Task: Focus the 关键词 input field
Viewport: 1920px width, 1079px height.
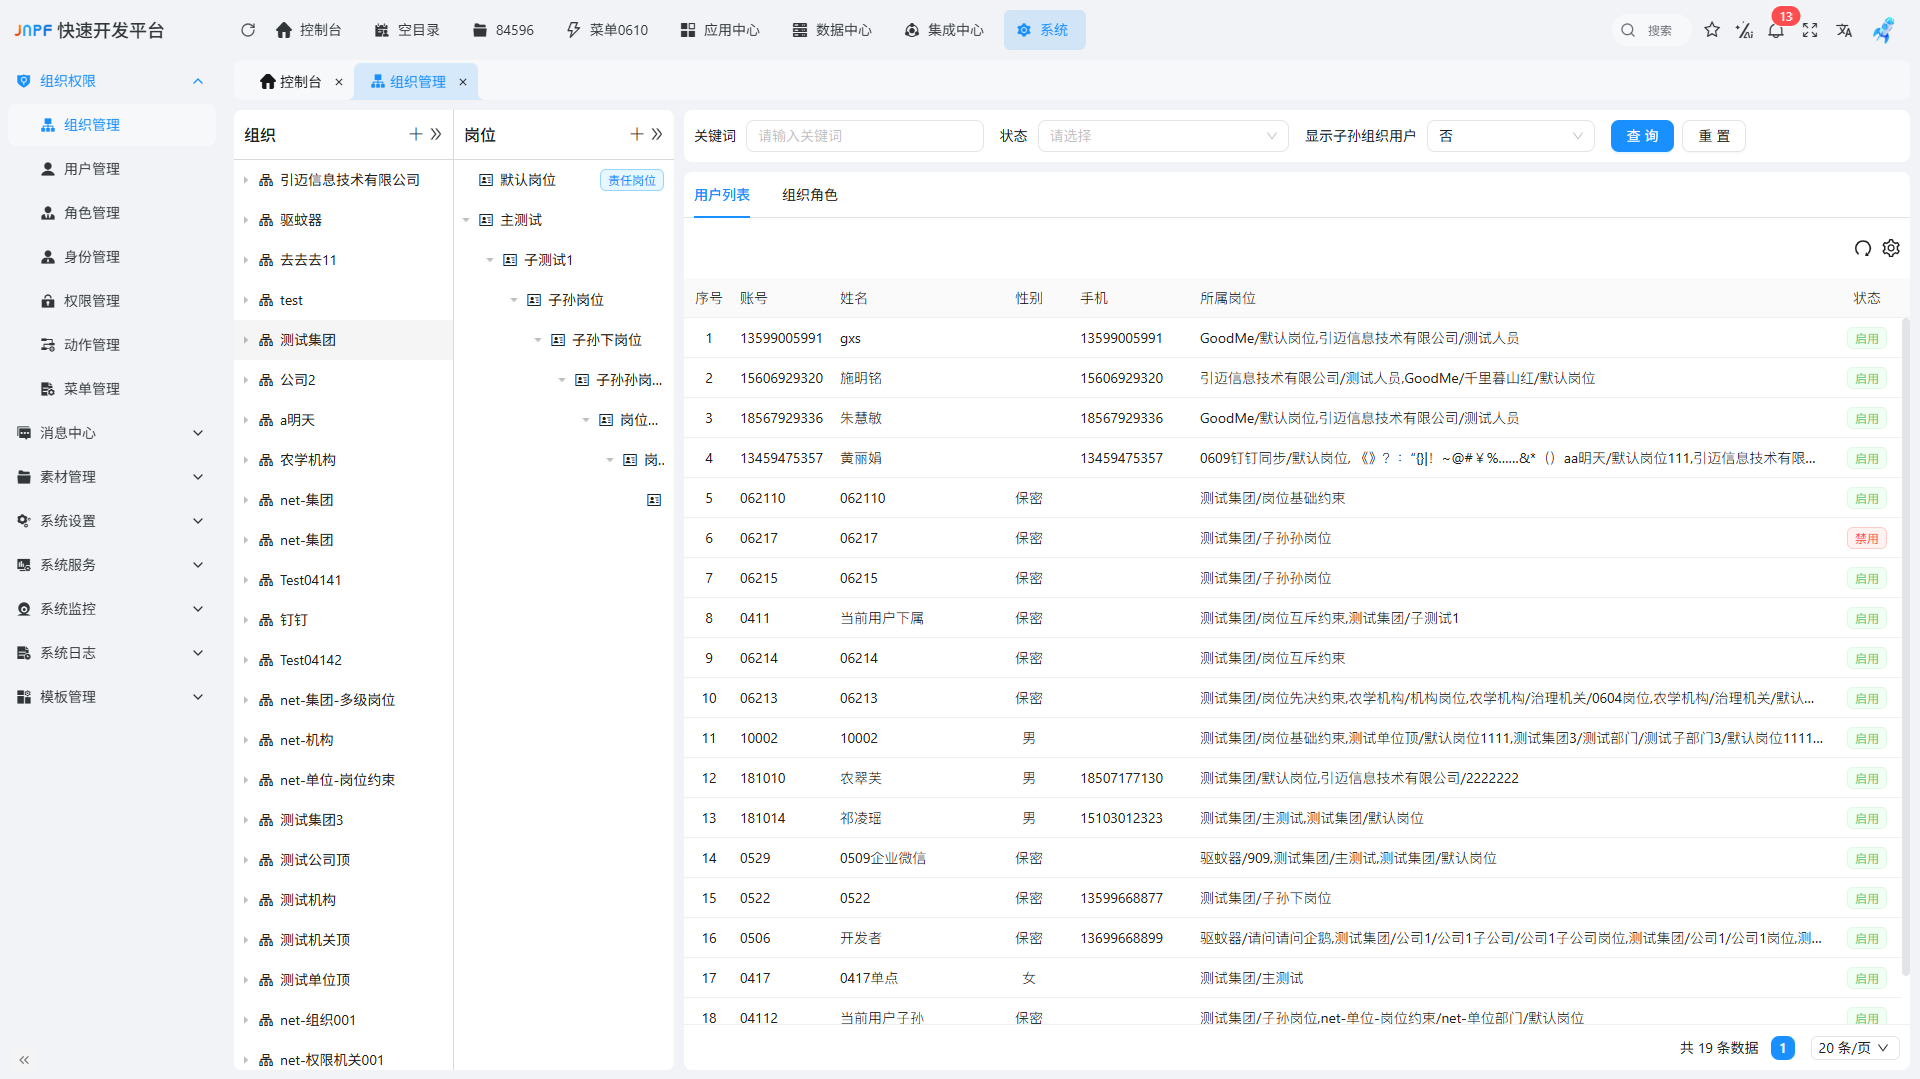Action: [x=865, y=136]
